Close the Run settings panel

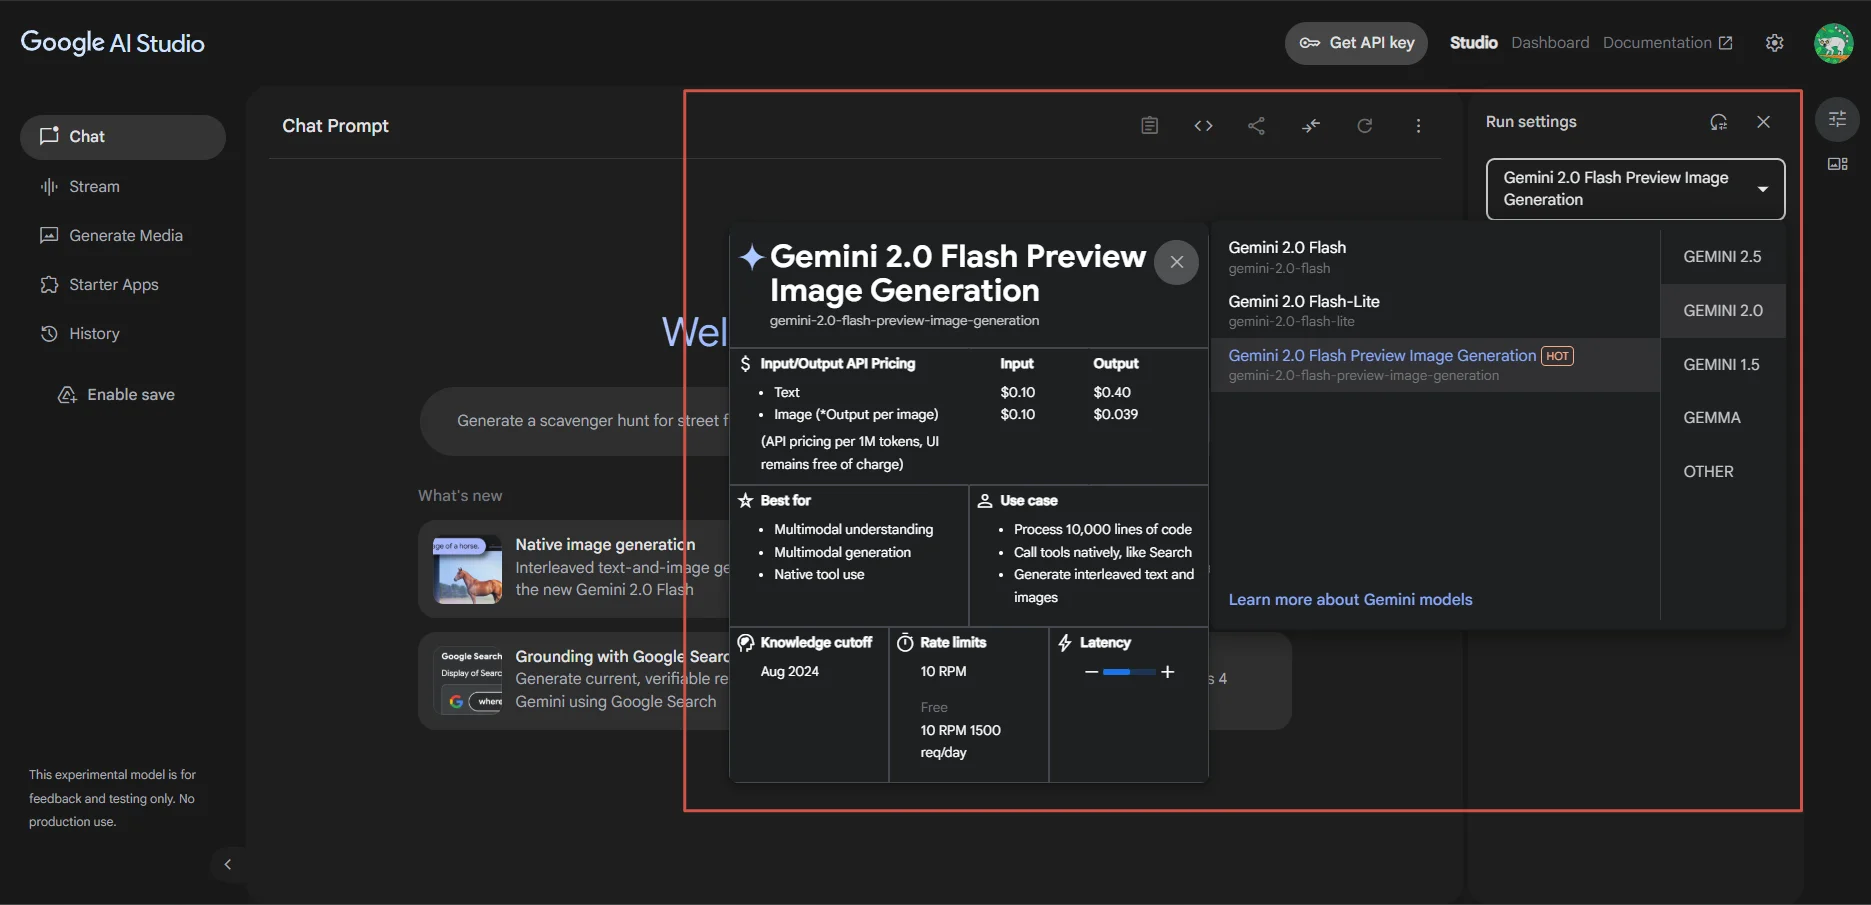(x=1764, y=122)
